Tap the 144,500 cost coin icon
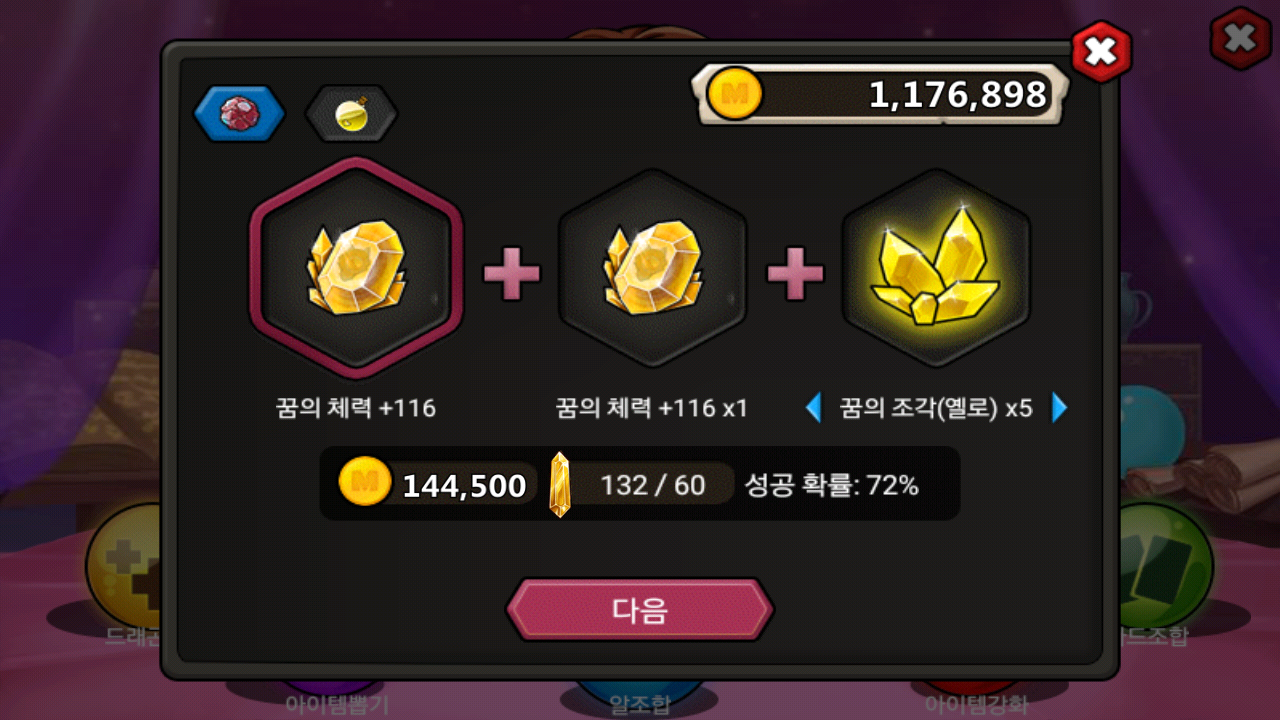This screenshot has width=1280, height=720. coord(365,484)
